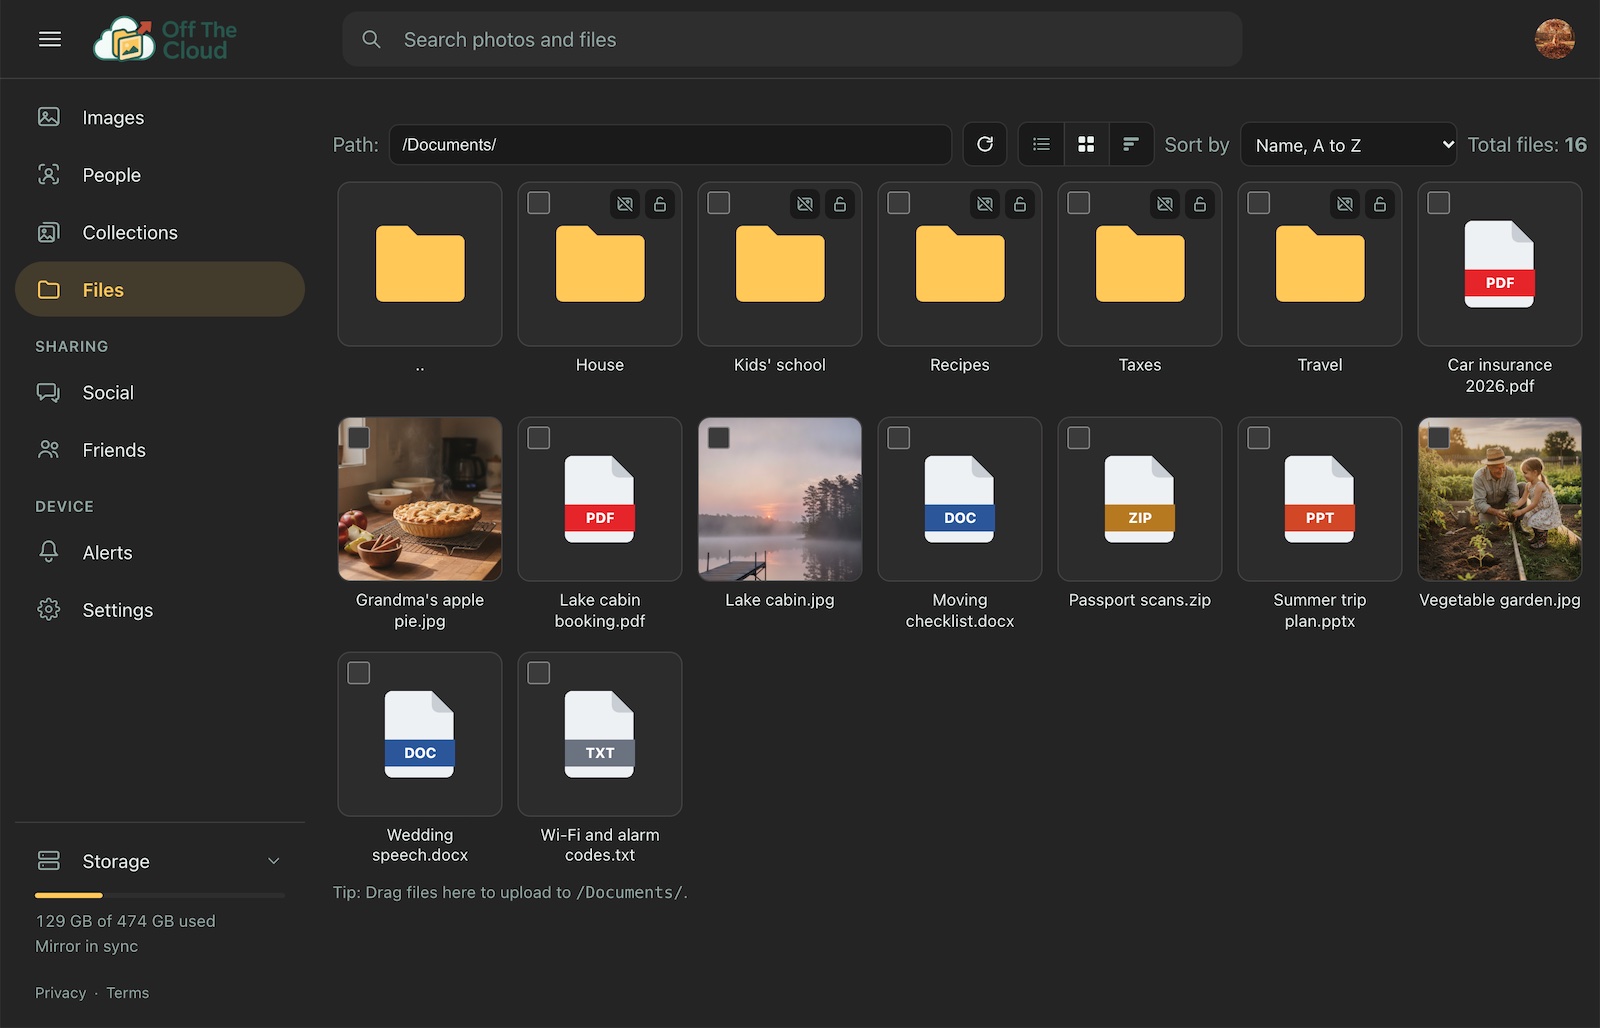Open Lake cabin.jpg thumbnail
This screenshot has width=1600, height=1028.
pyautogui.click(x=780, y=499)
